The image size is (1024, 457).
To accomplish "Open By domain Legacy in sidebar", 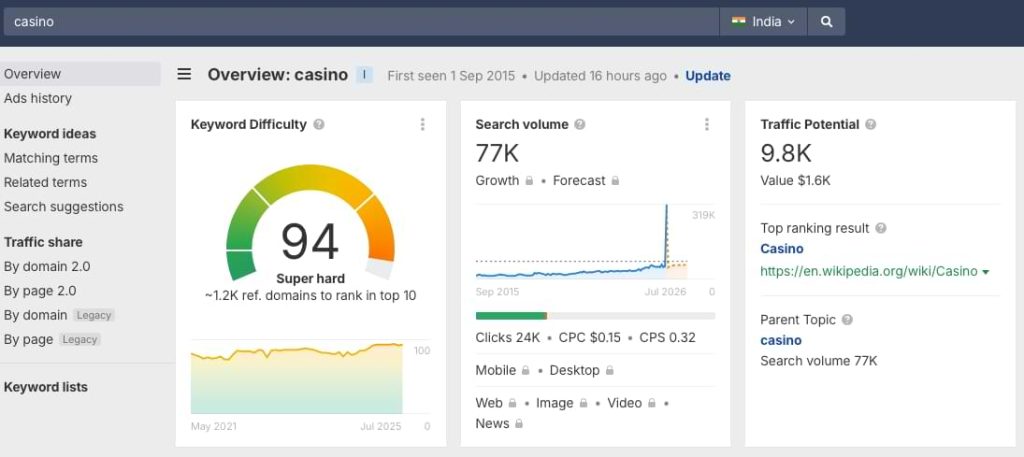I will 59,315.
